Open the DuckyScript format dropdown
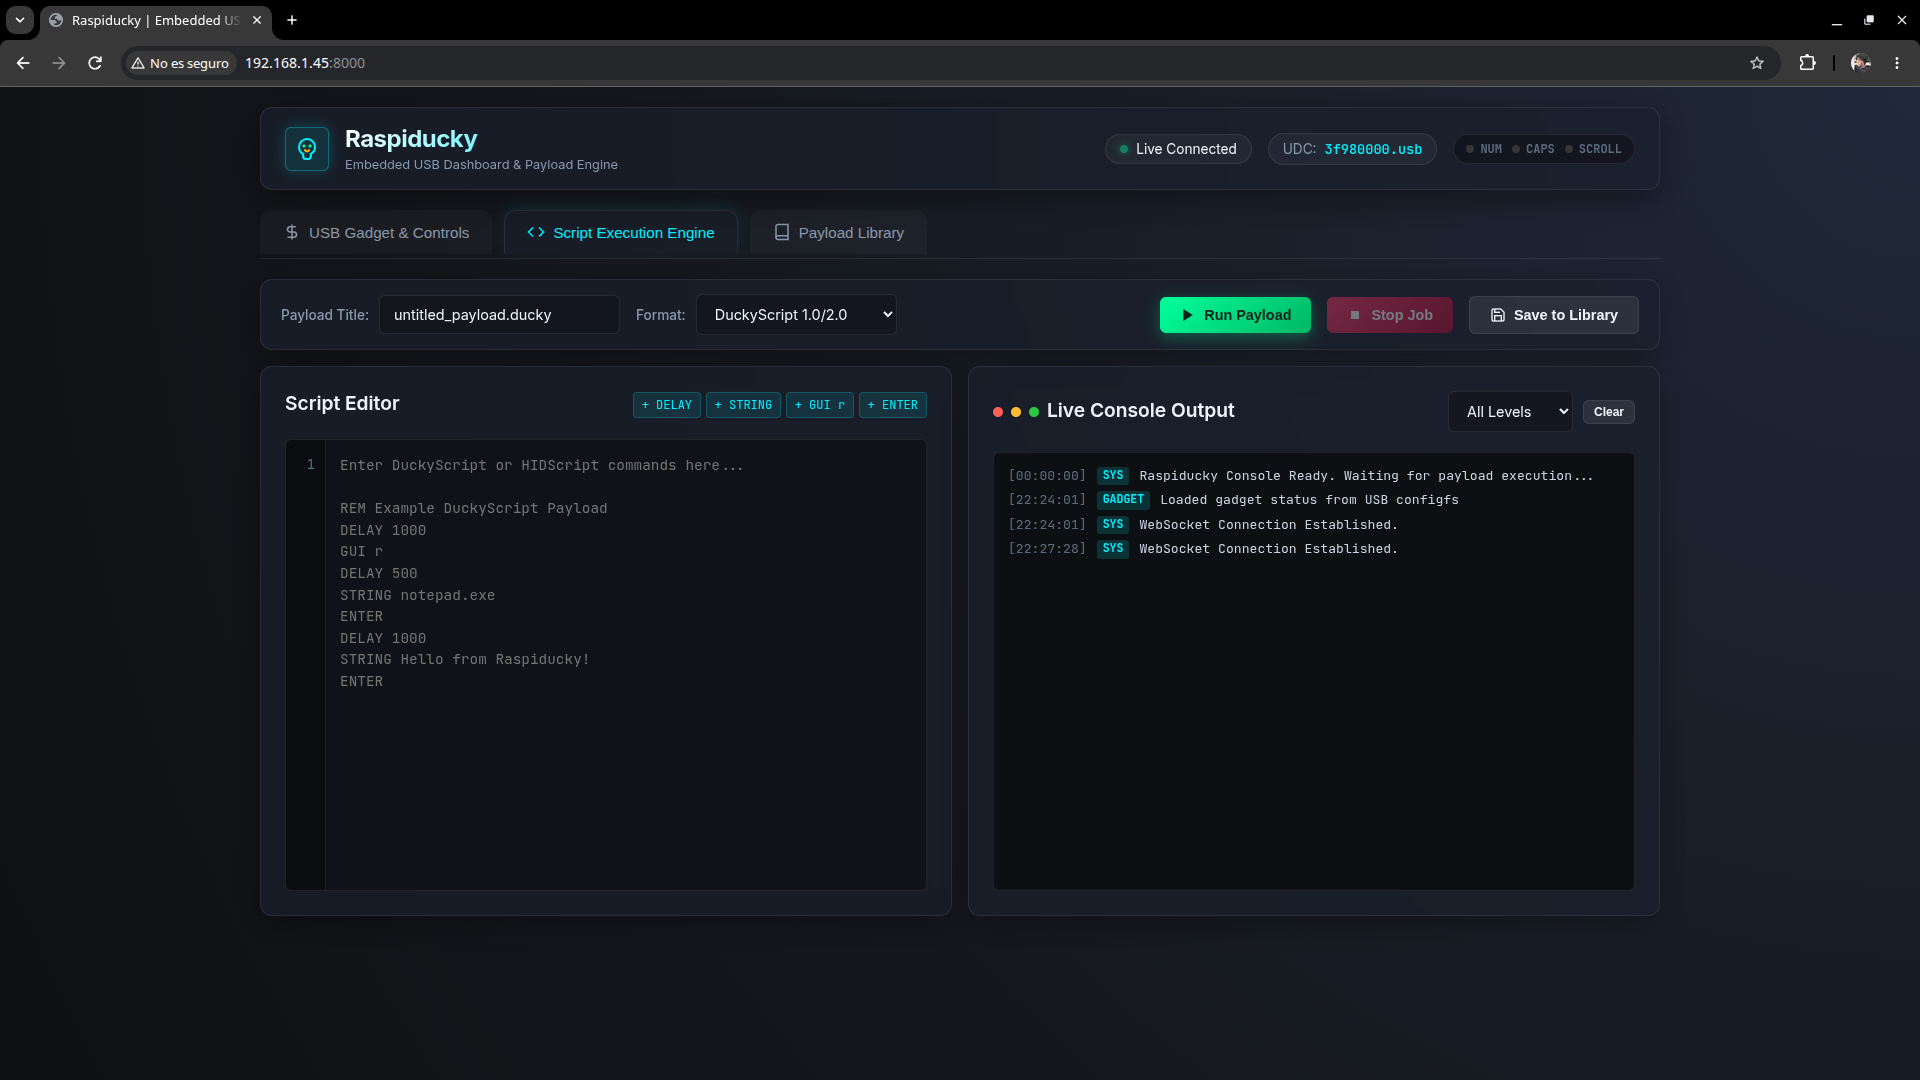The image size is (1920, 1080). 796,315
